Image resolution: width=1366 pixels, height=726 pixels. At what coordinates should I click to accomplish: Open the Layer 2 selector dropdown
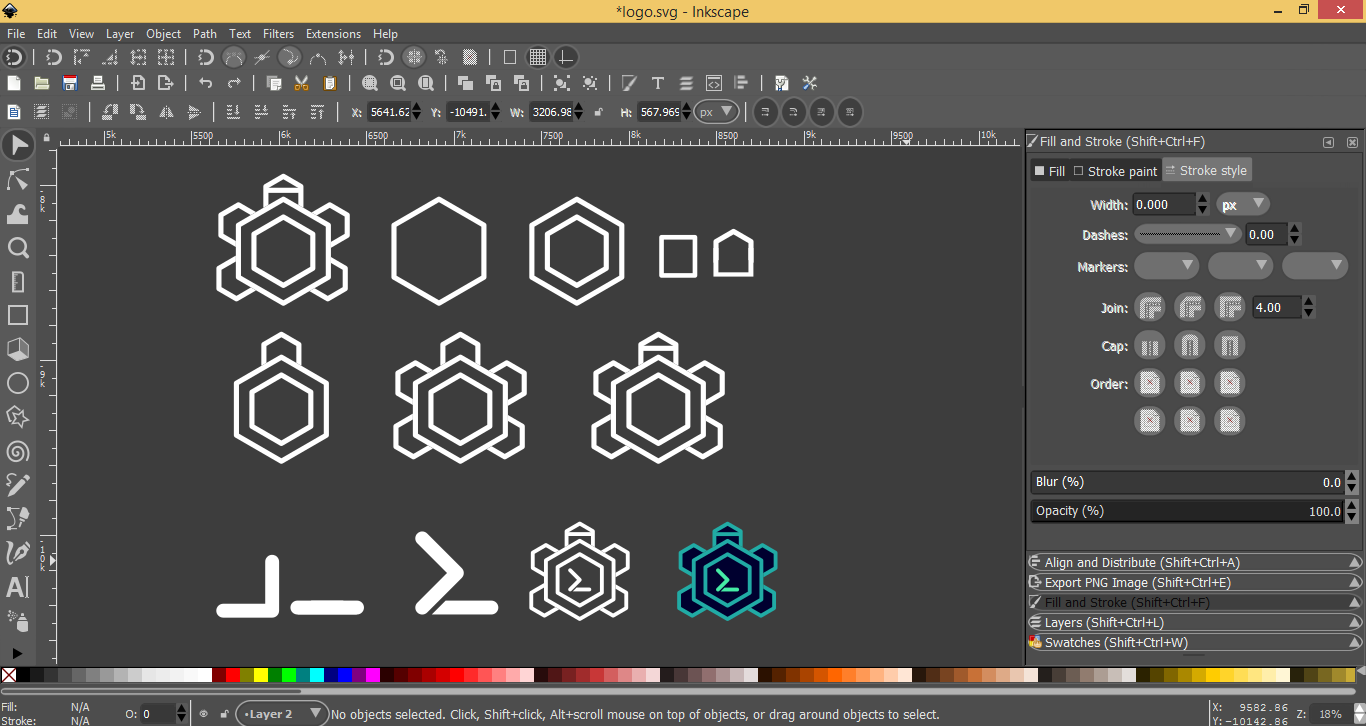click(283, 714)
